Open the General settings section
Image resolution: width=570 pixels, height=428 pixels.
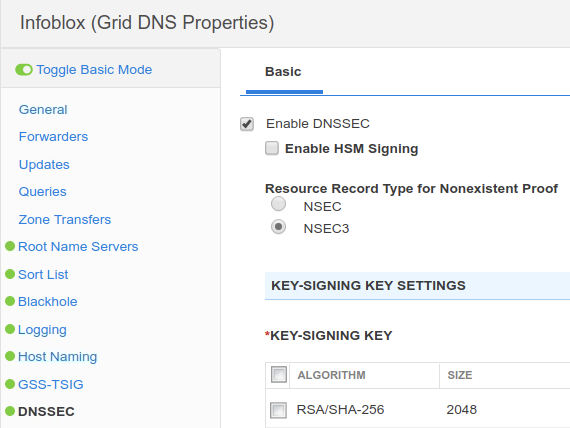click(x=43, y=109)
